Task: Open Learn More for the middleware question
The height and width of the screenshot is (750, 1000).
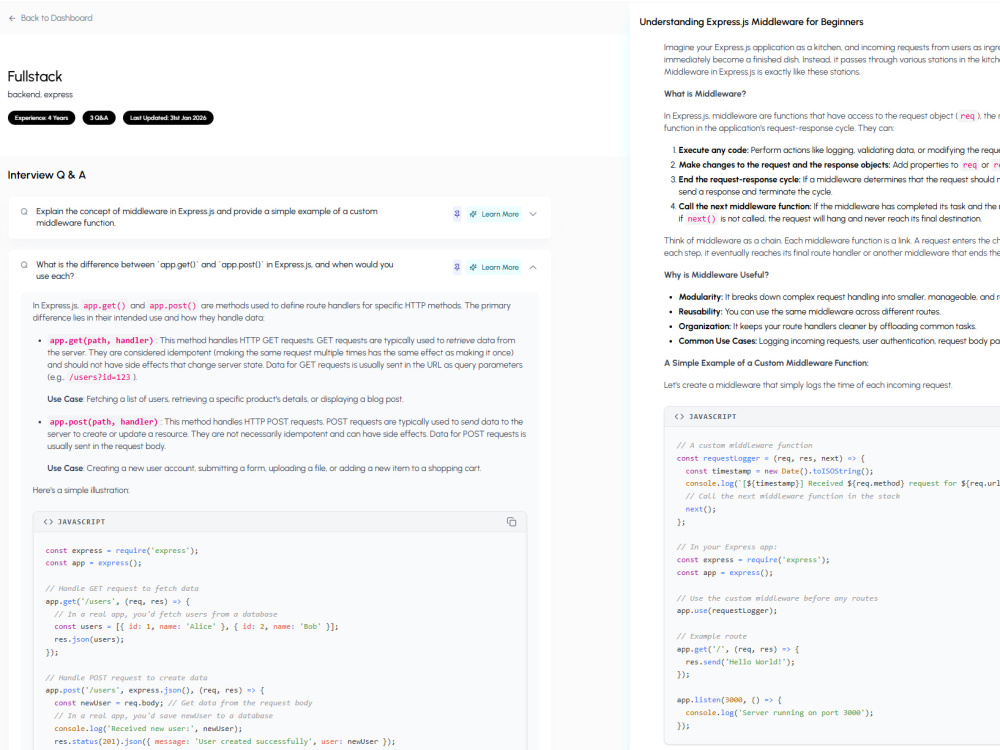Action: tap(494, 214)
